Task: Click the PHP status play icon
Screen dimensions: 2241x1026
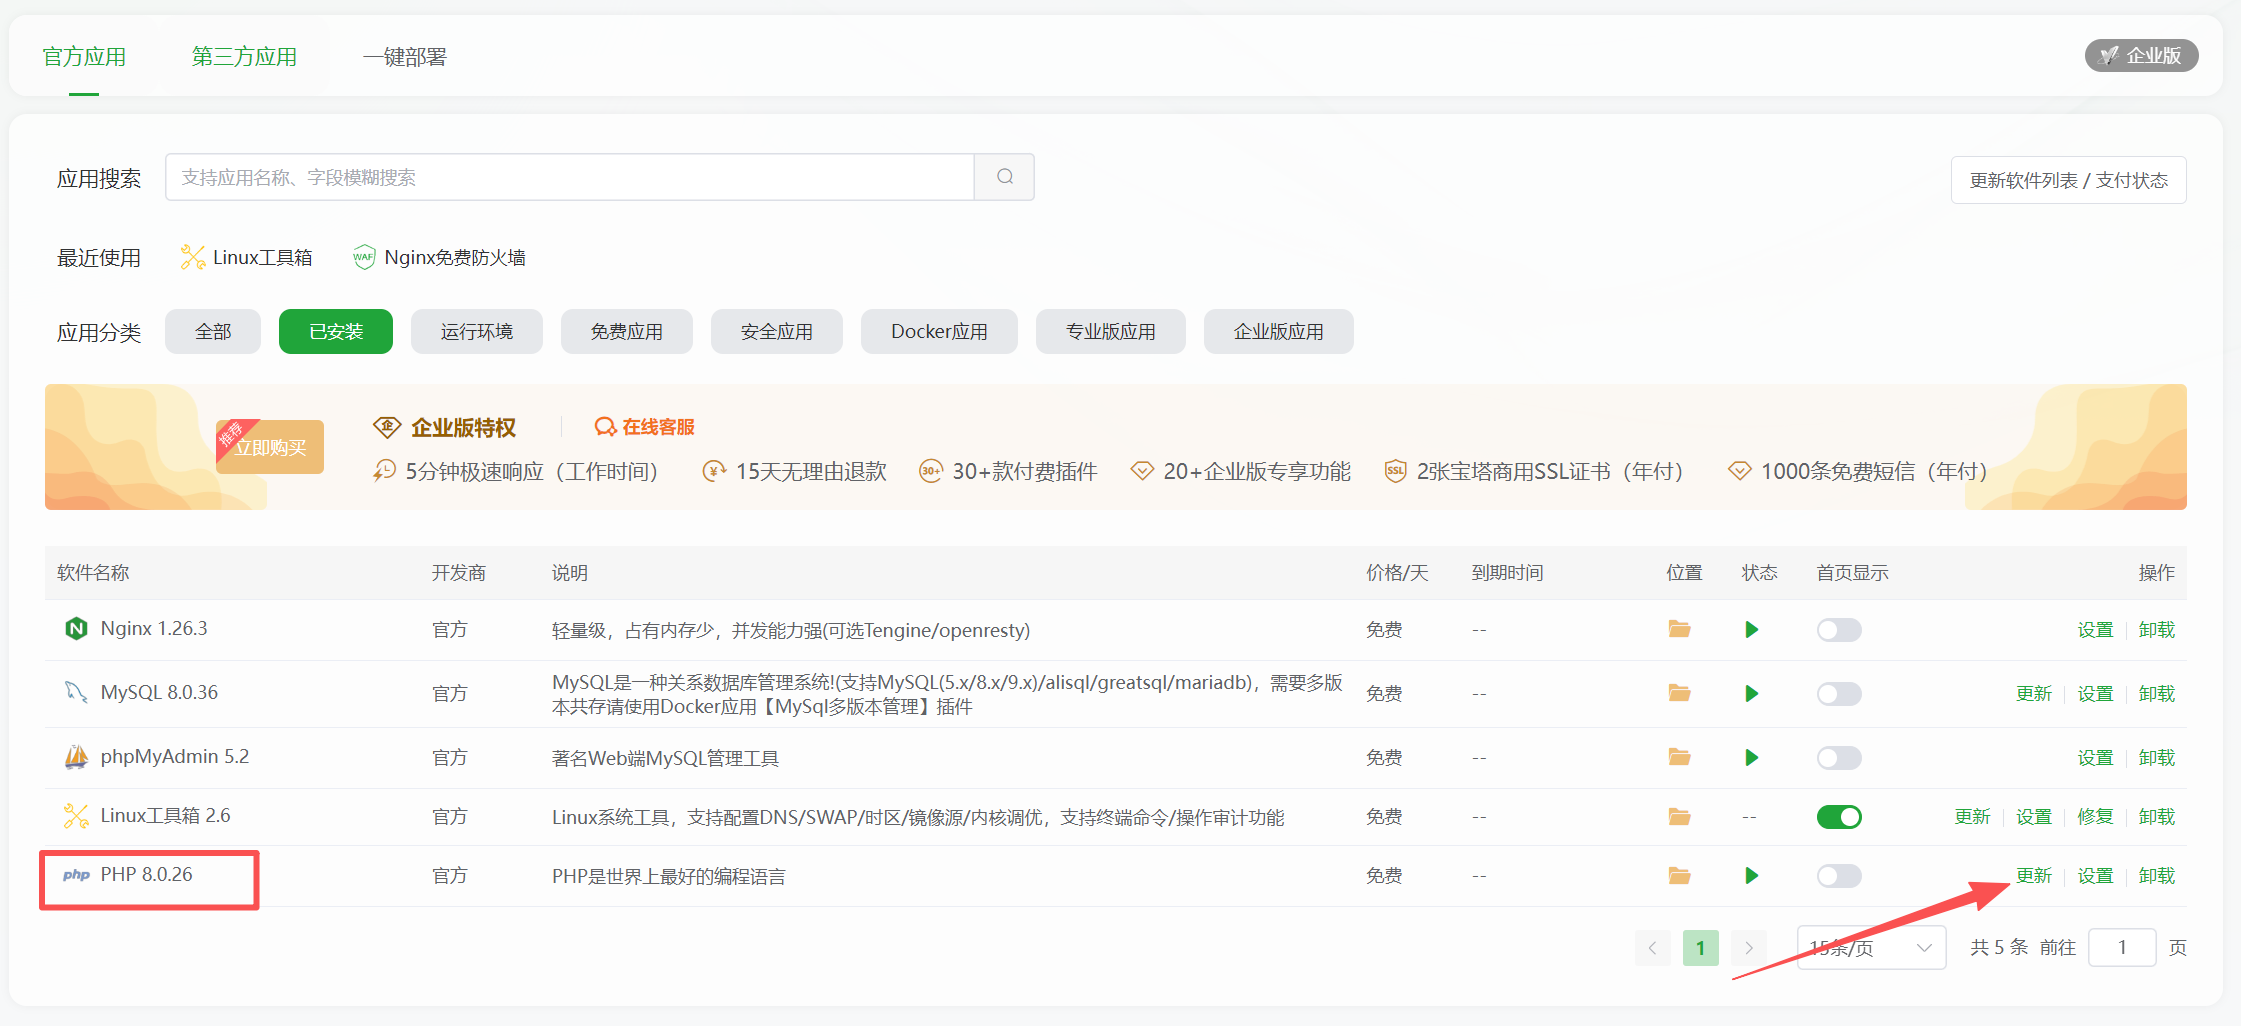Action: tap(1751, 876)
